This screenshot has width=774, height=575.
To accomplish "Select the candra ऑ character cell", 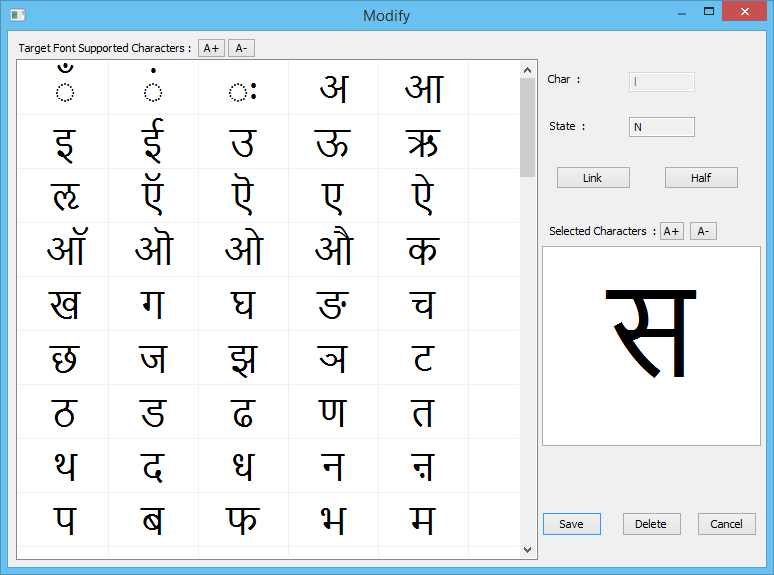I will click(x=64, y=249).
